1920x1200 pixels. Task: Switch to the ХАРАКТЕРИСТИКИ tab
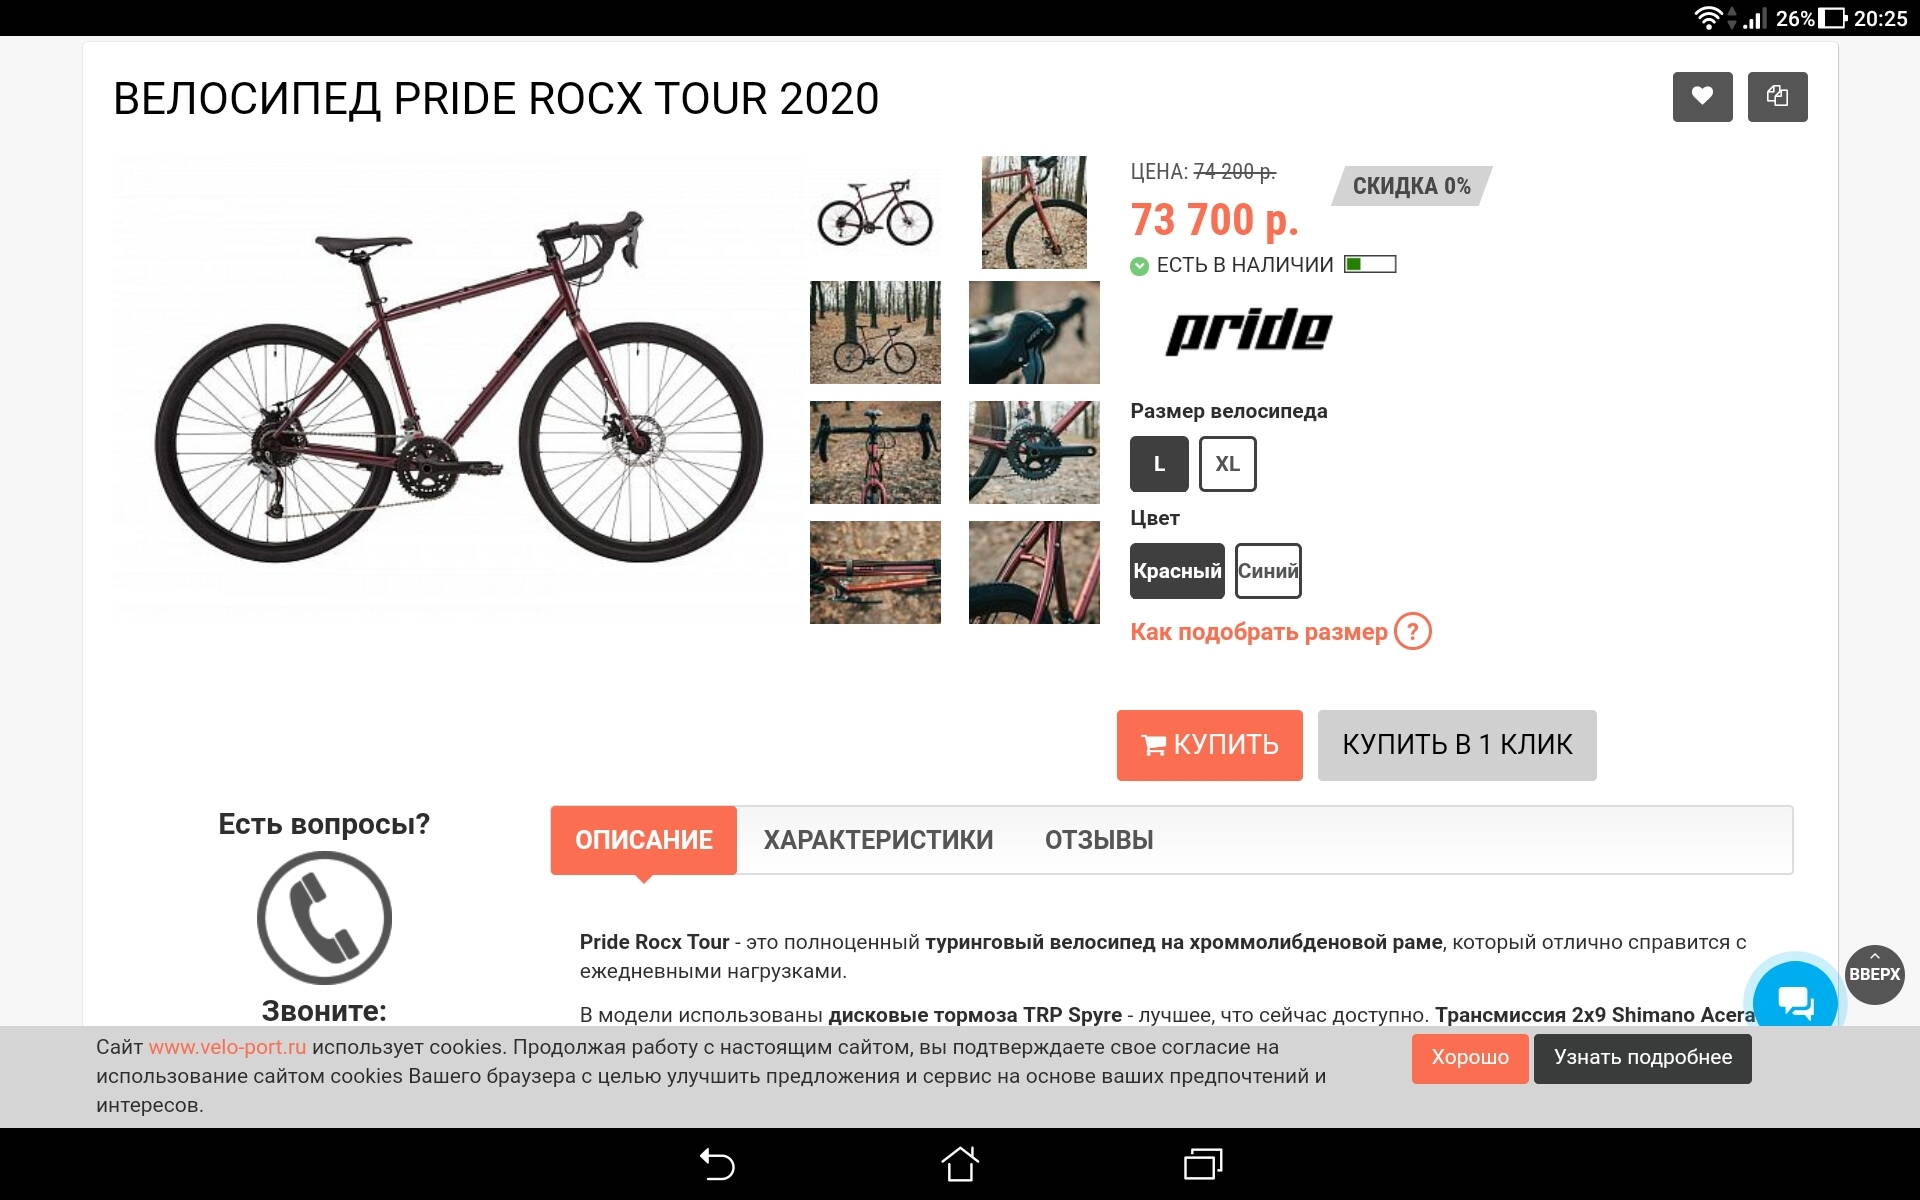click(x=878, y=840)
